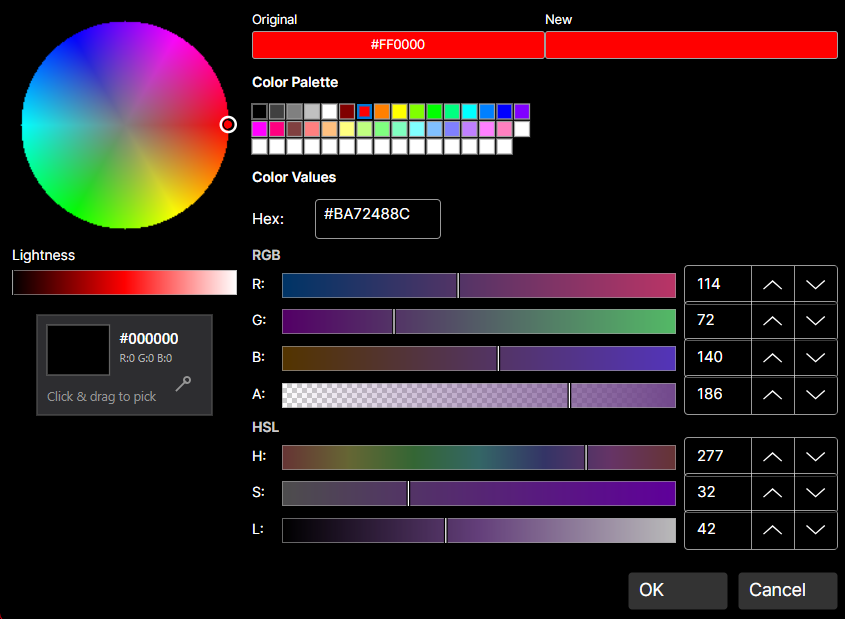The width and height of the screenshot is (845, 619).
Task: Increase the H value with the up arrow
Action: [x=772, y=456]
